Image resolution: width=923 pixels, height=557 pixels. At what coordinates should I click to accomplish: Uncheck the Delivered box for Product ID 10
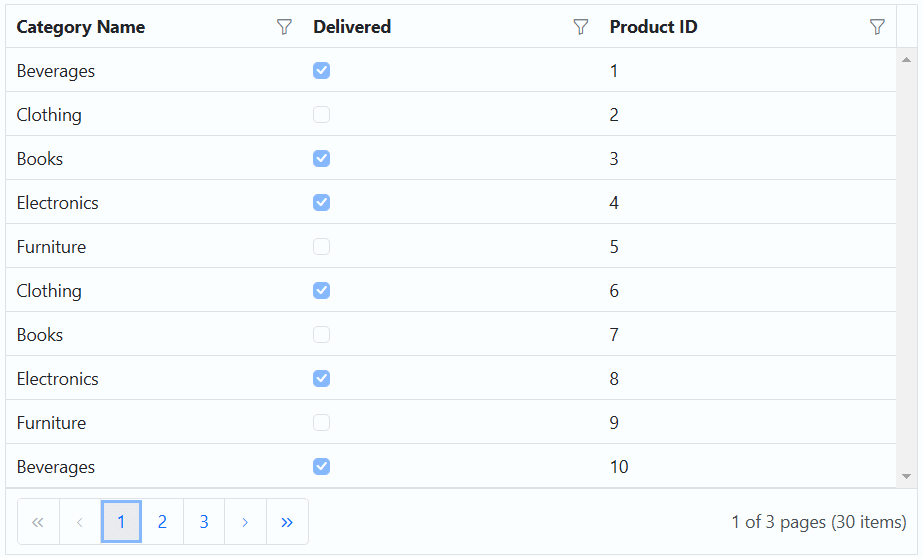(x=321, y=467)
